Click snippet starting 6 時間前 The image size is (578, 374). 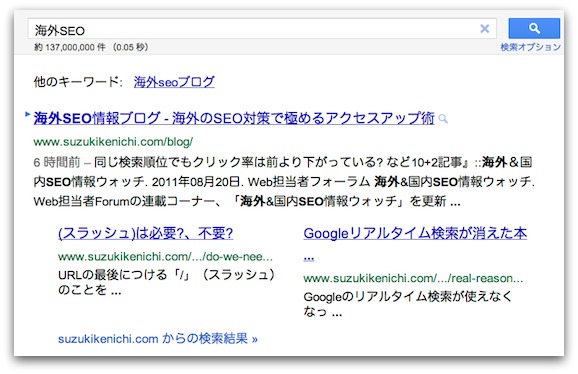pyautogui.click(x=284, y=182)
